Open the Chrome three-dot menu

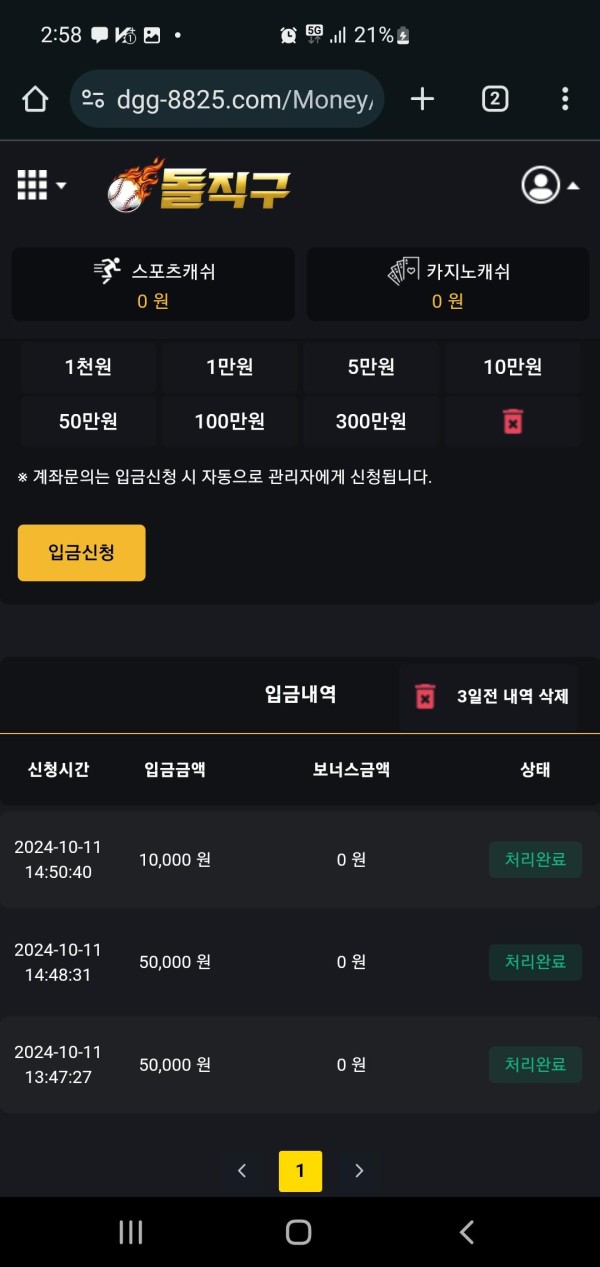click(x=565, y=98)
